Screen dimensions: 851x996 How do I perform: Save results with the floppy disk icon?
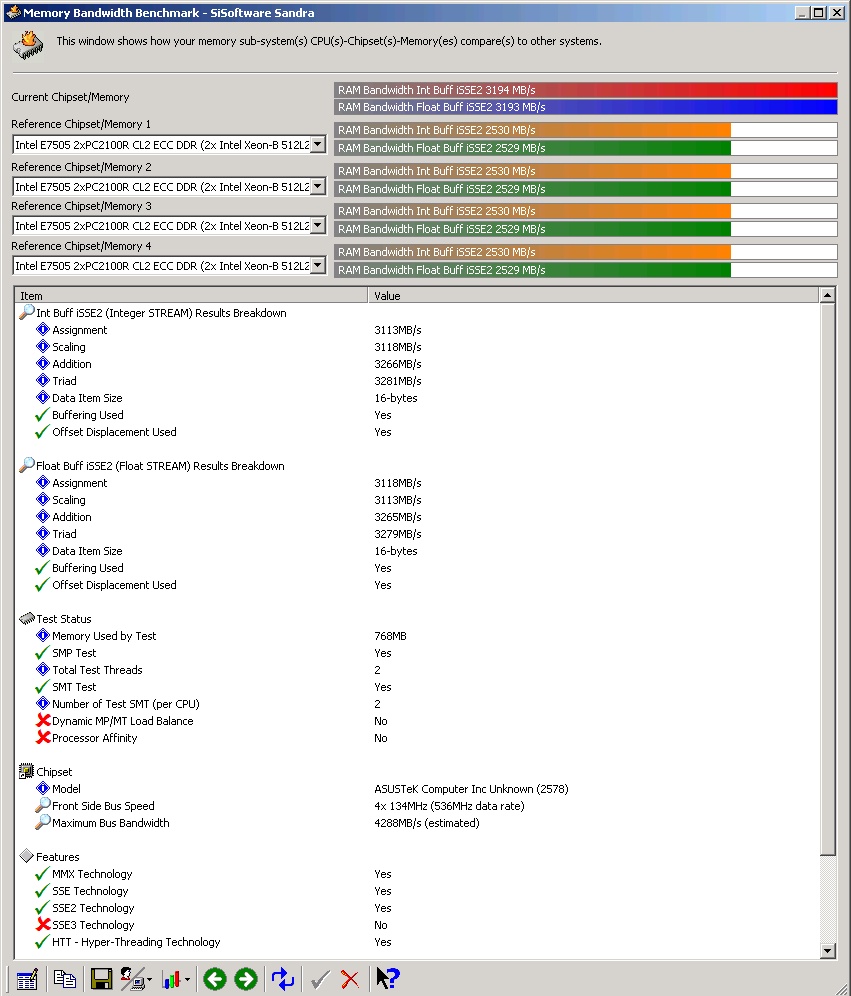102,979
